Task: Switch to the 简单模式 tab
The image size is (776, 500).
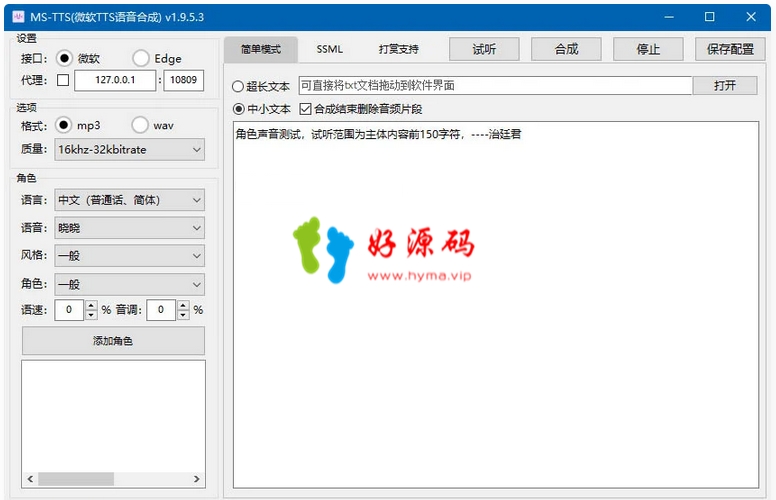Action: pos(261,50)
